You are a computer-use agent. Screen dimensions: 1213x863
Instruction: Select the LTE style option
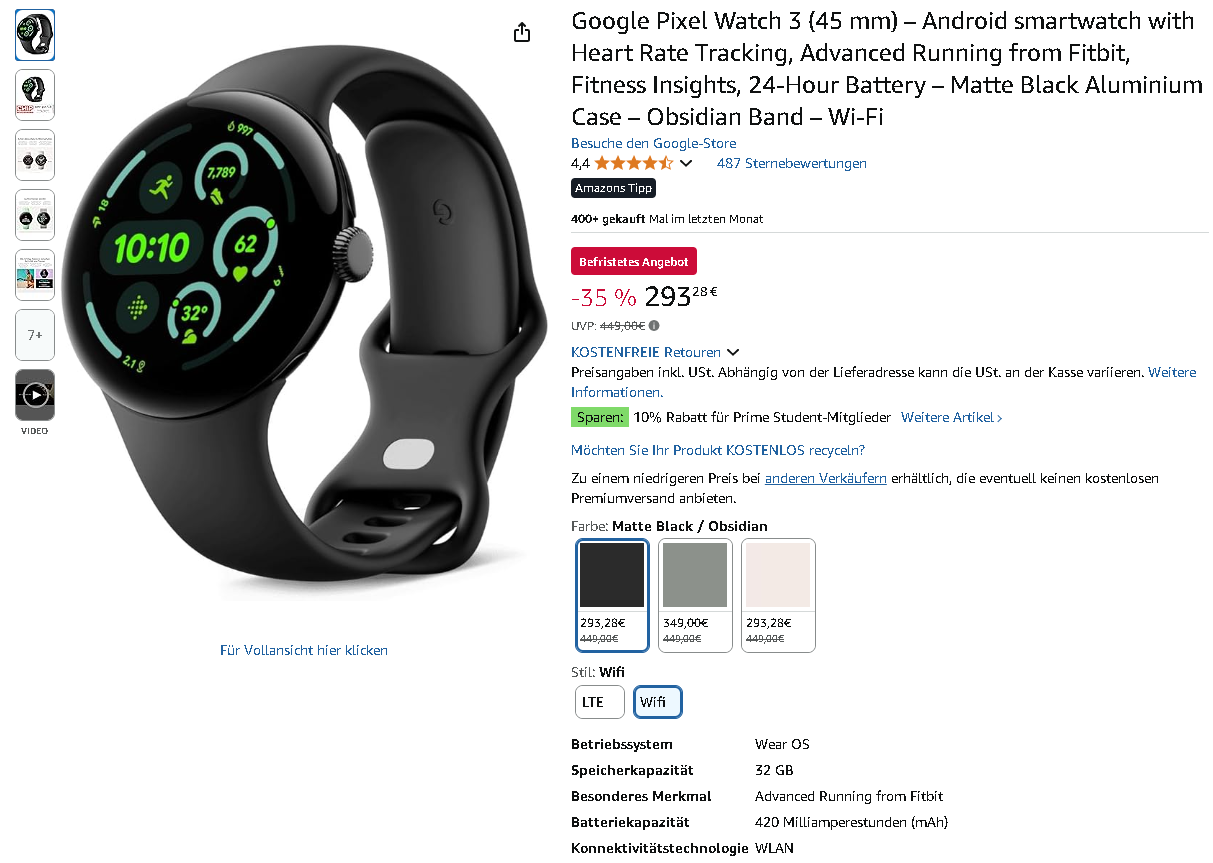(x=600, y=702)
